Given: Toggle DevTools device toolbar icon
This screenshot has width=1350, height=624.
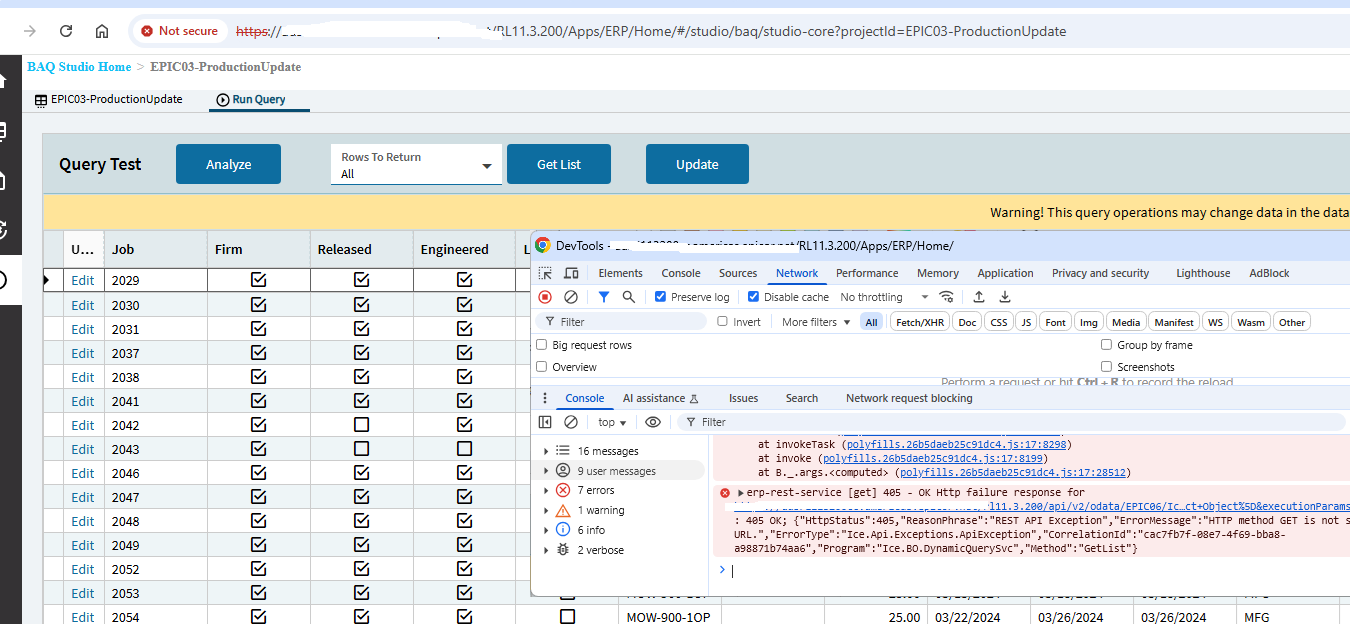Looking at the screenshot, I should [x=571, y=273].
